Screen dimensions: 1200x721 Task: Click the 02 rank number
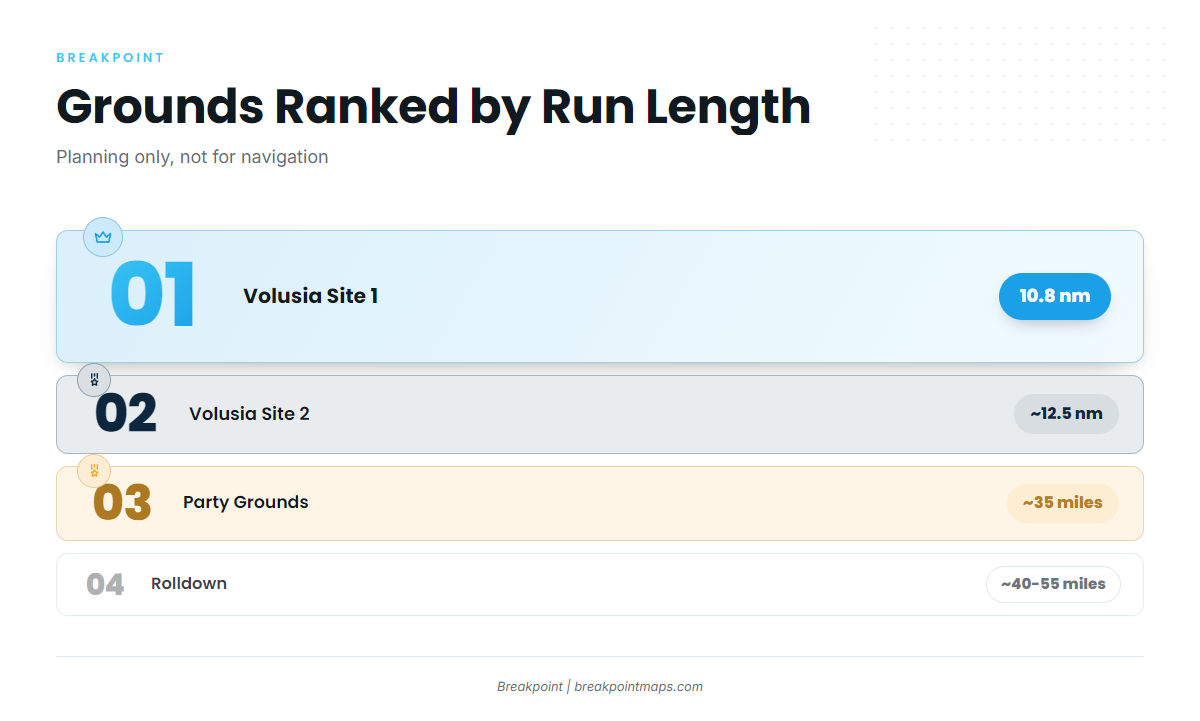click(126, 414)
